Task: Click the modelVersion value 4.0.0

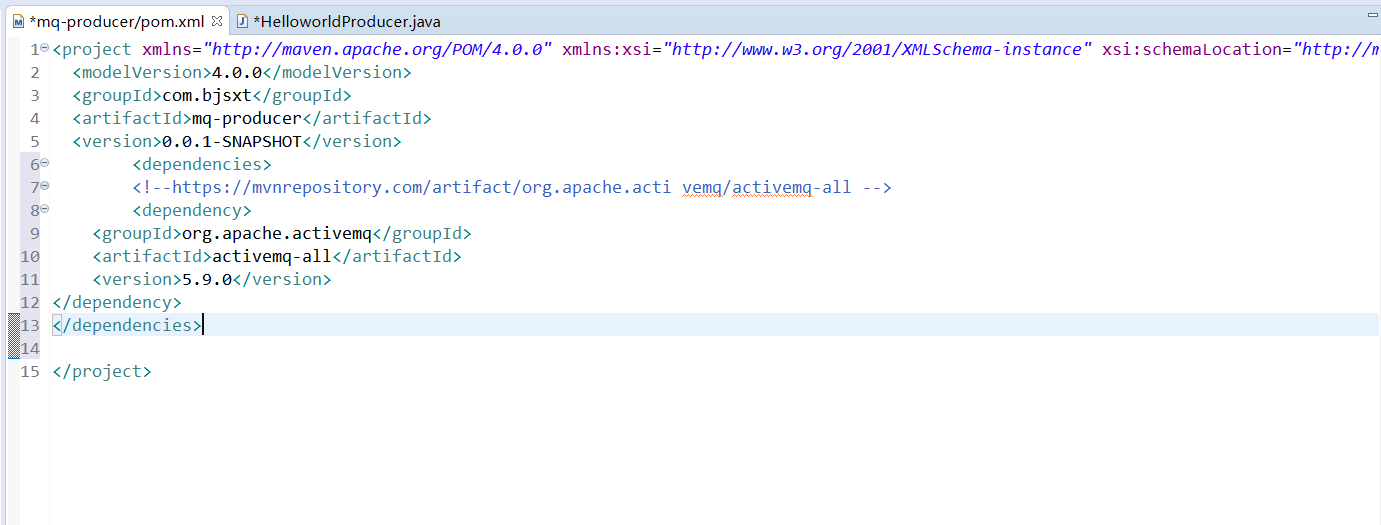Action: pos(237,72)
